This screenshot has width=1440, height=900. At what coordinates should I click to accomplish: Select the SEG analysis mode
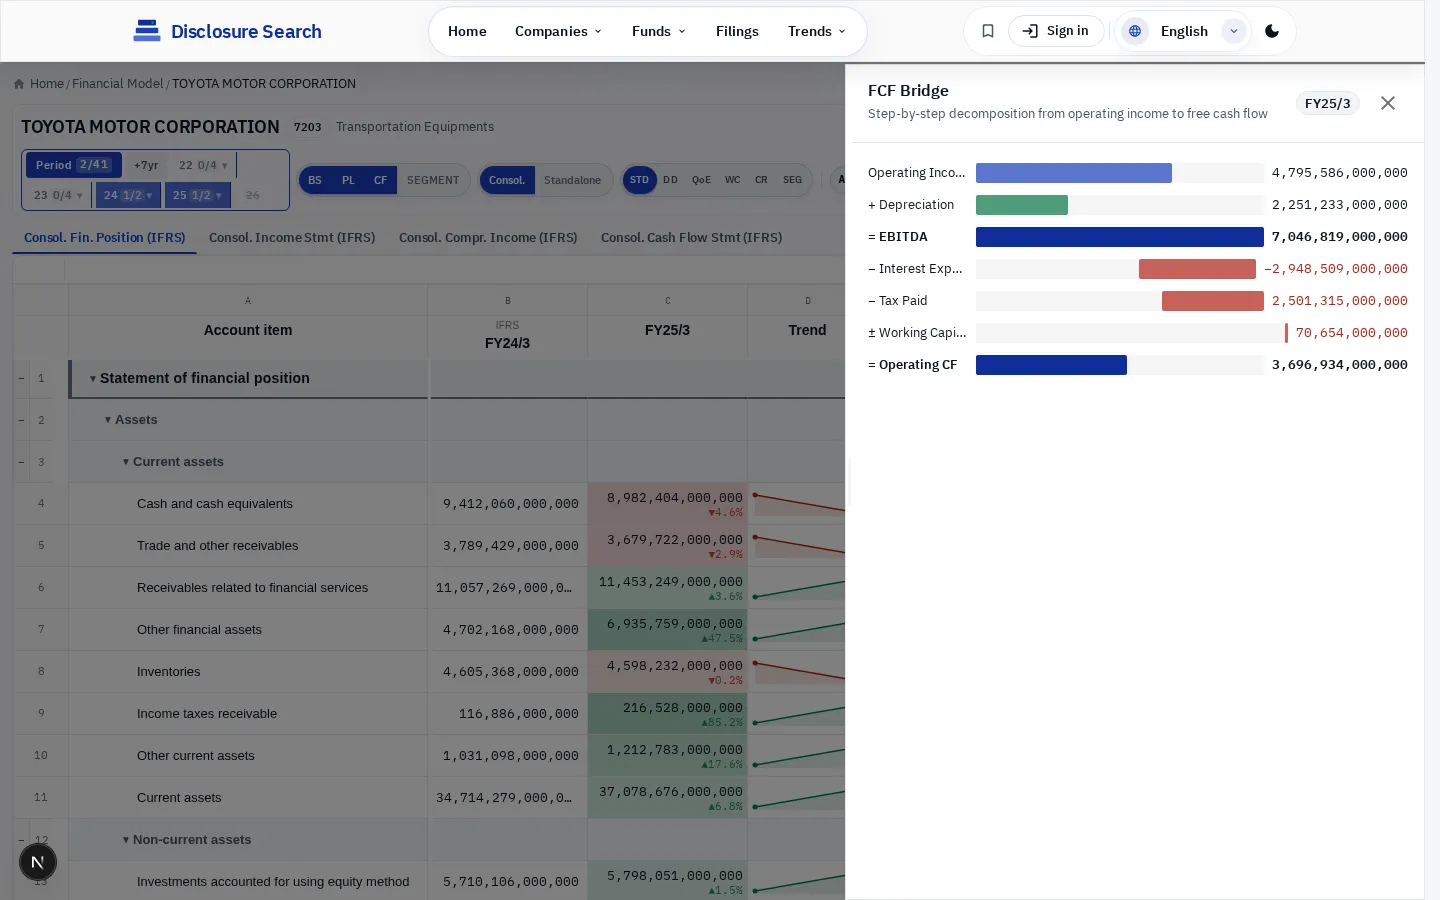pyautogui.click(x=792, y=180)
